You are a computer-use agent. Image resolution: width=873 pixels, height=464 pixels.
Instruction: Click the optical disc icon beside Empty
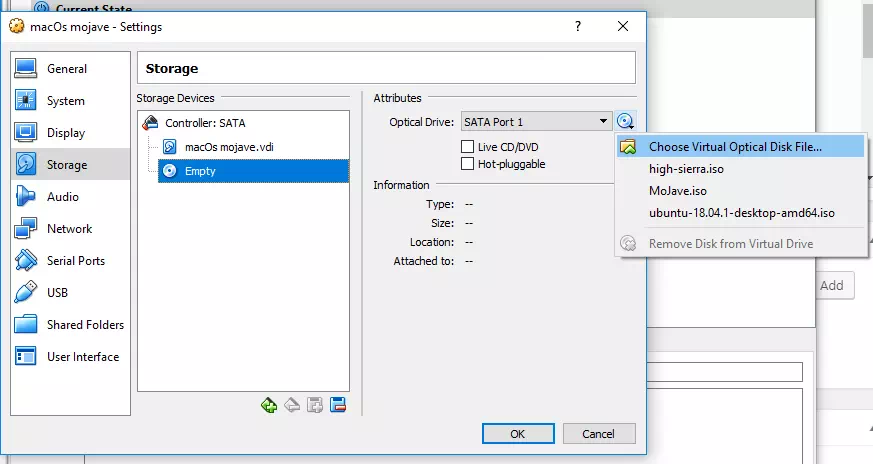170,171
